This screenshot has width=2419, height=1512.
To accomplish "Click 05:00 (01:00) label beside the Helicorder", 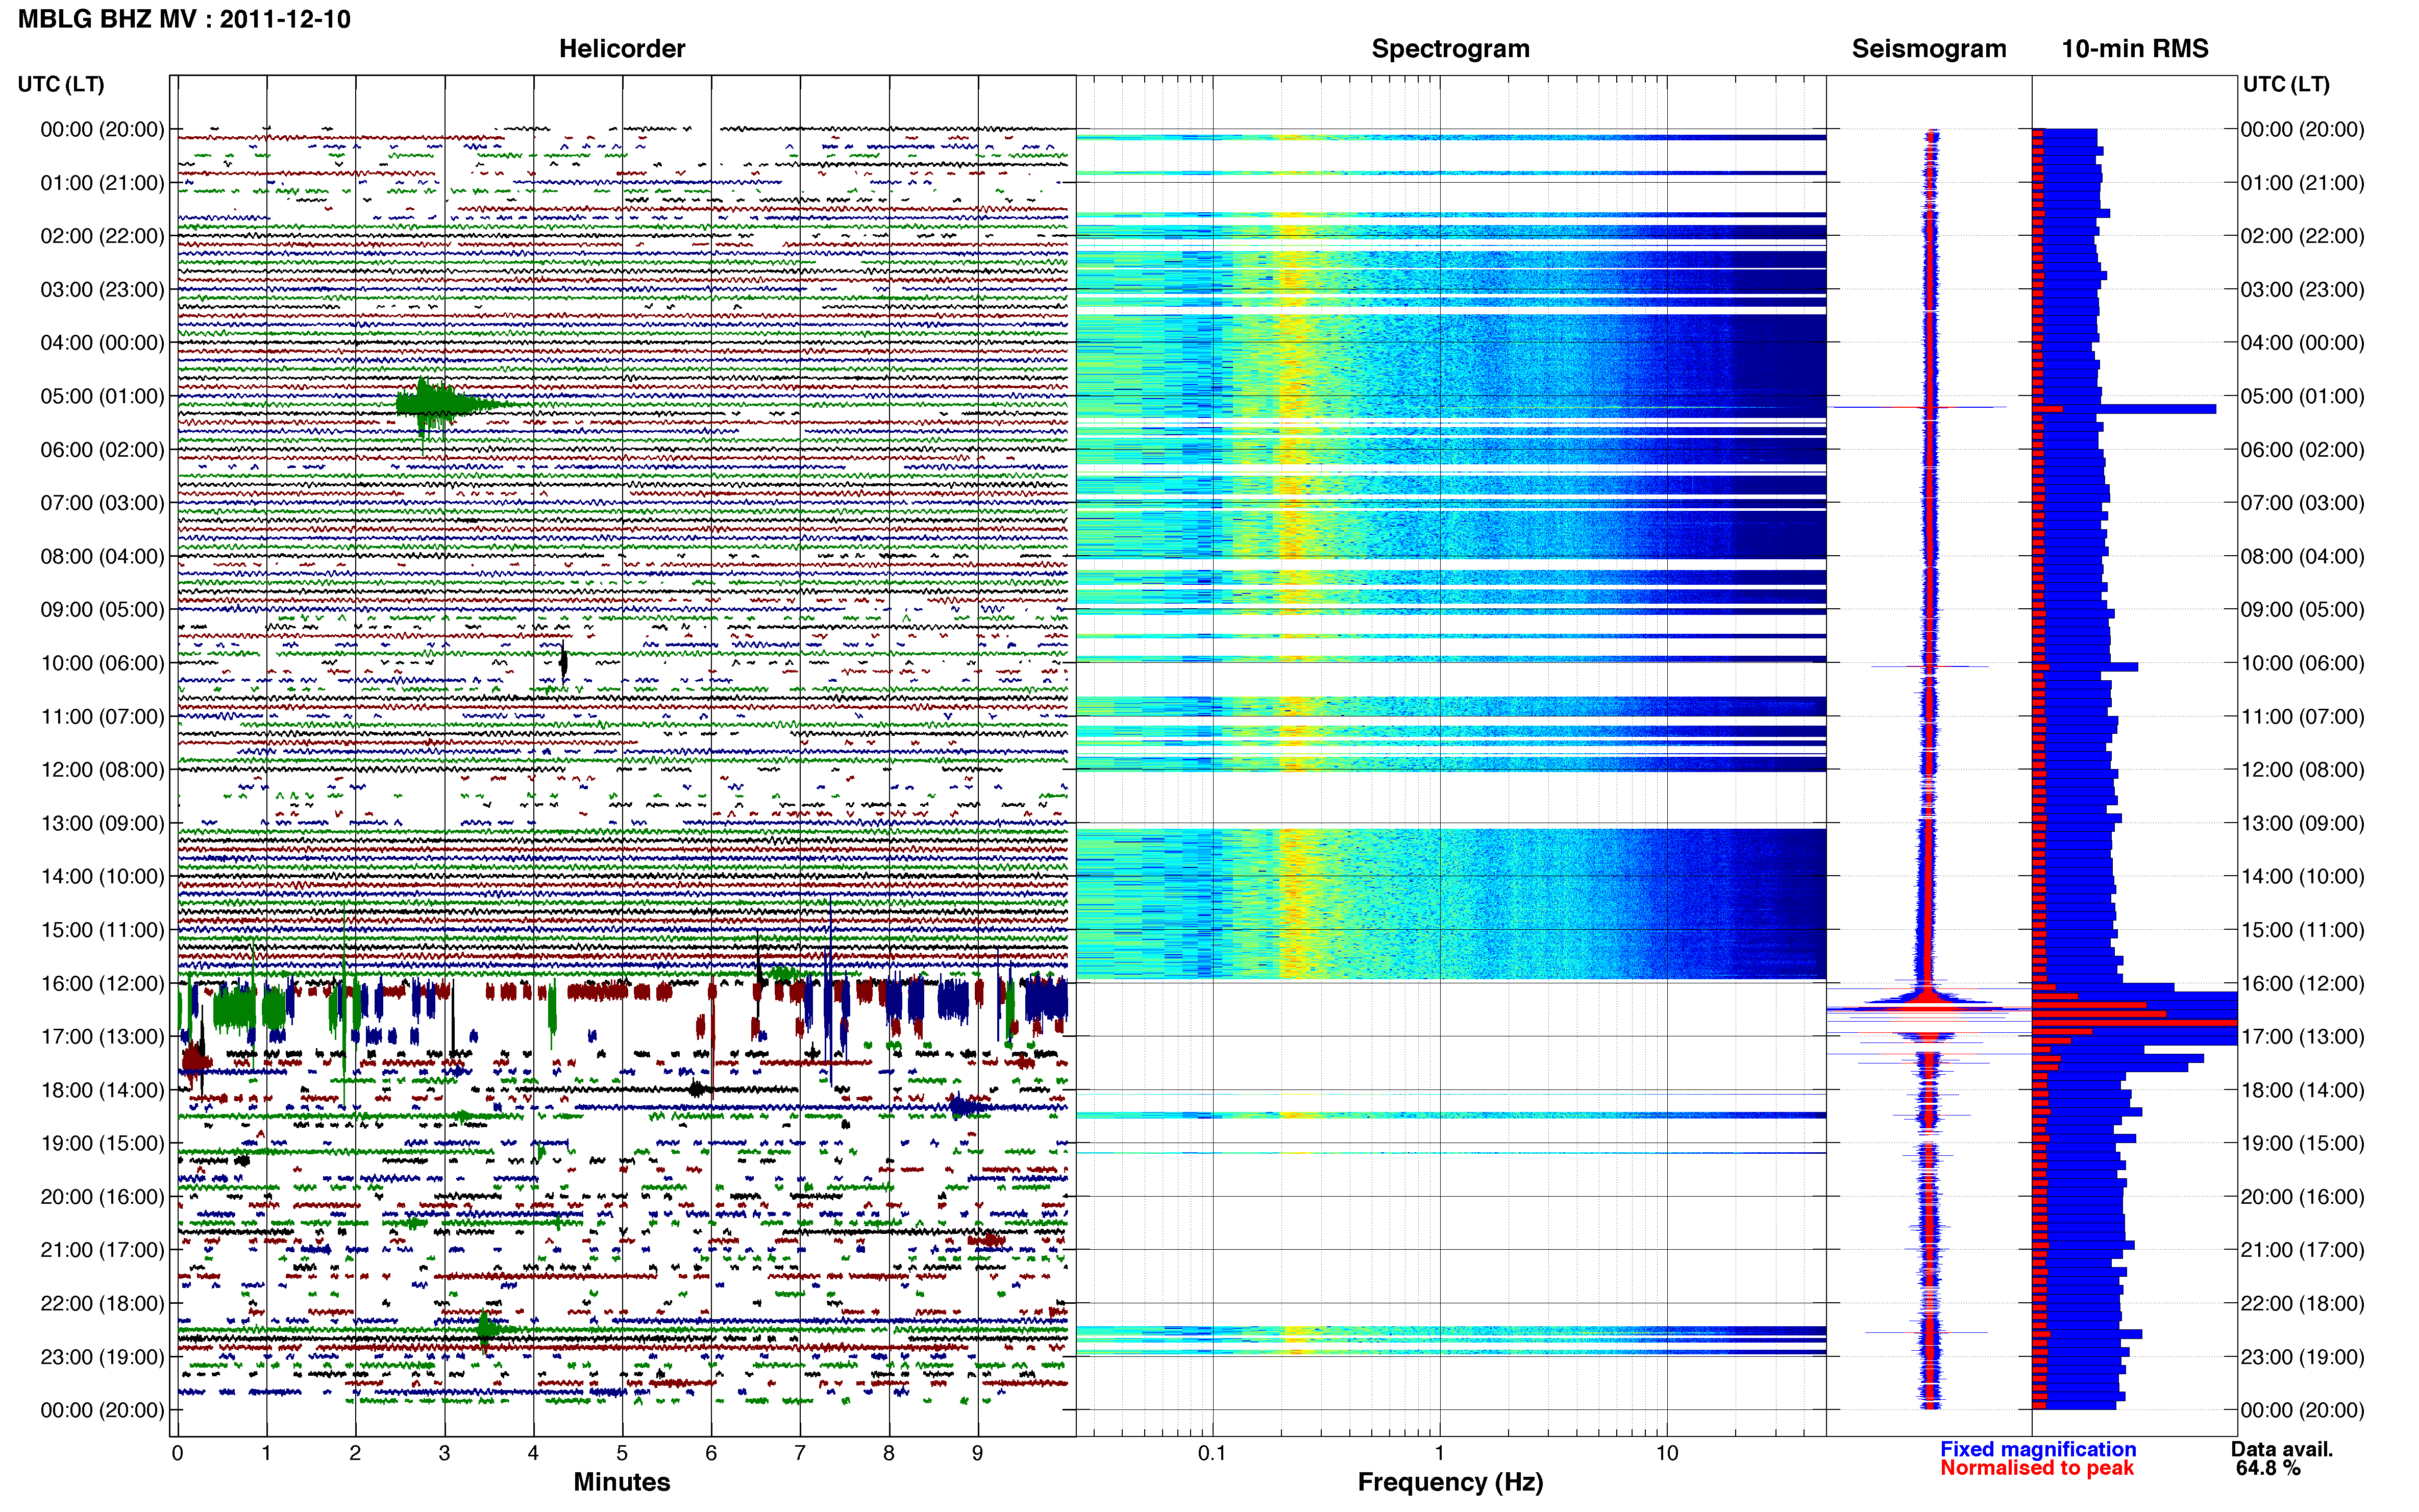I will pos(102,396).
